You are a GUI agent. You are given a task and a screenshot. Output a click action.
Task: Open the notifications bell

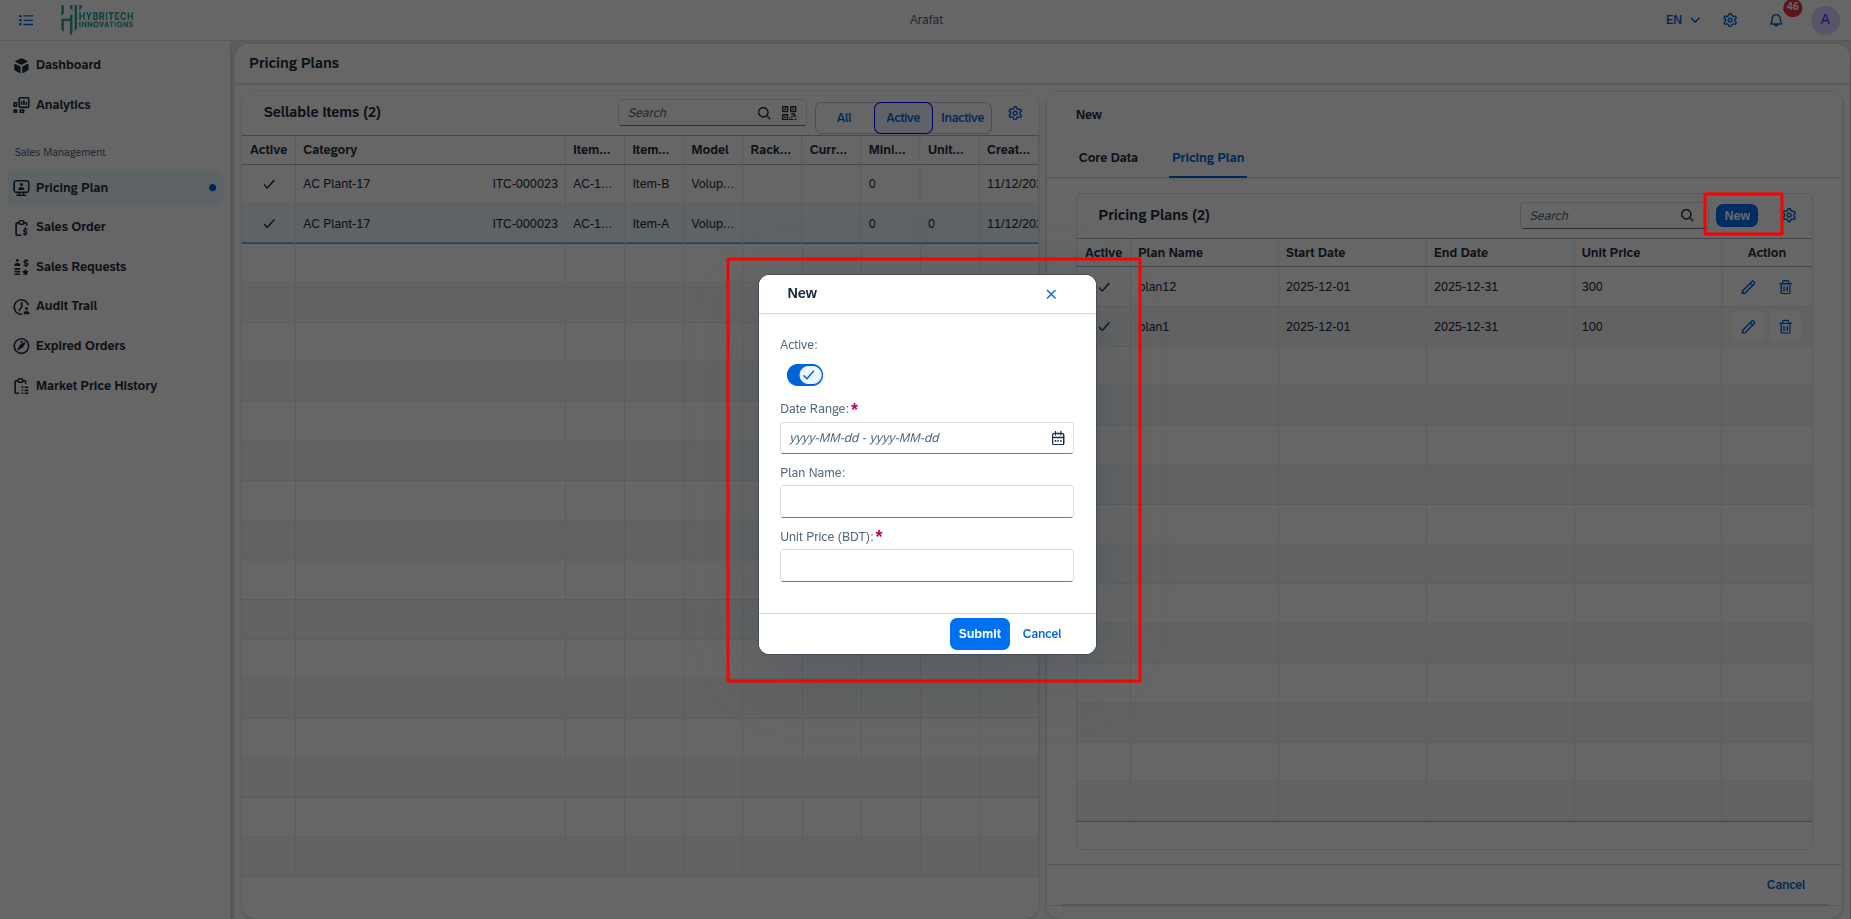(x=1775, y=19)
